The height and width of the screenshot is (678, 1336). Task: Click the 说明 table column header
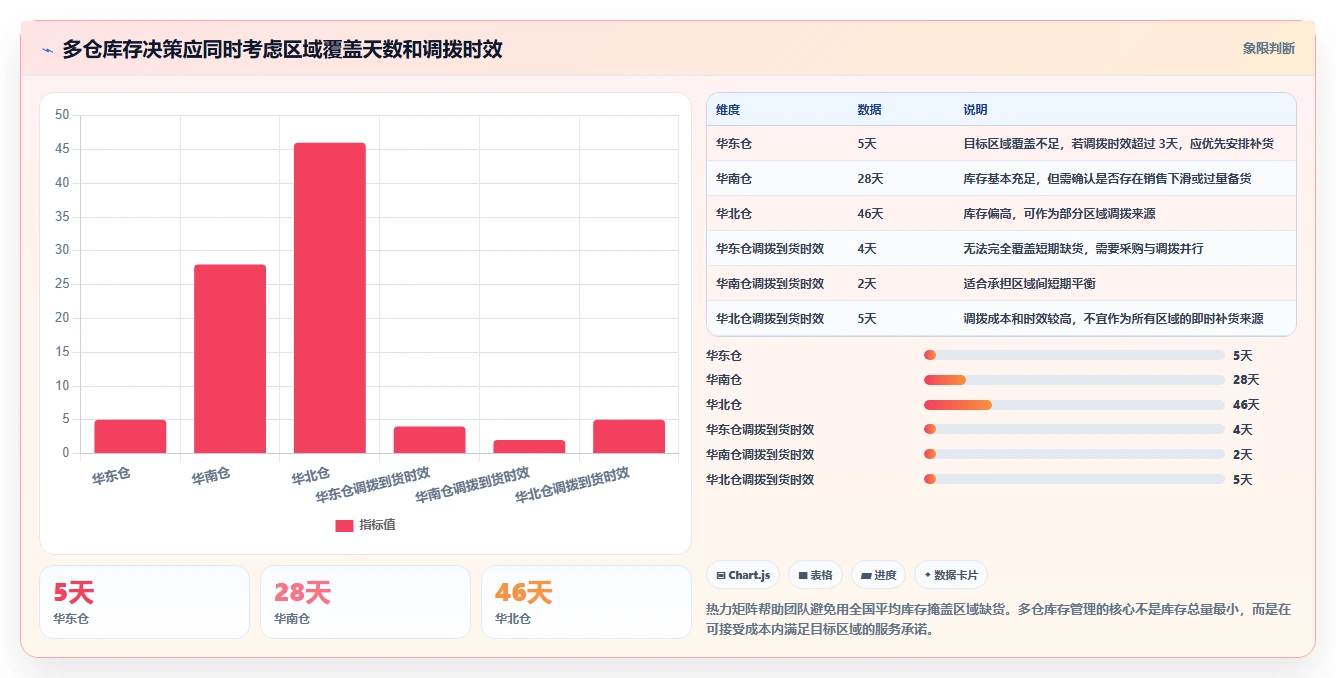pos(975,110)
